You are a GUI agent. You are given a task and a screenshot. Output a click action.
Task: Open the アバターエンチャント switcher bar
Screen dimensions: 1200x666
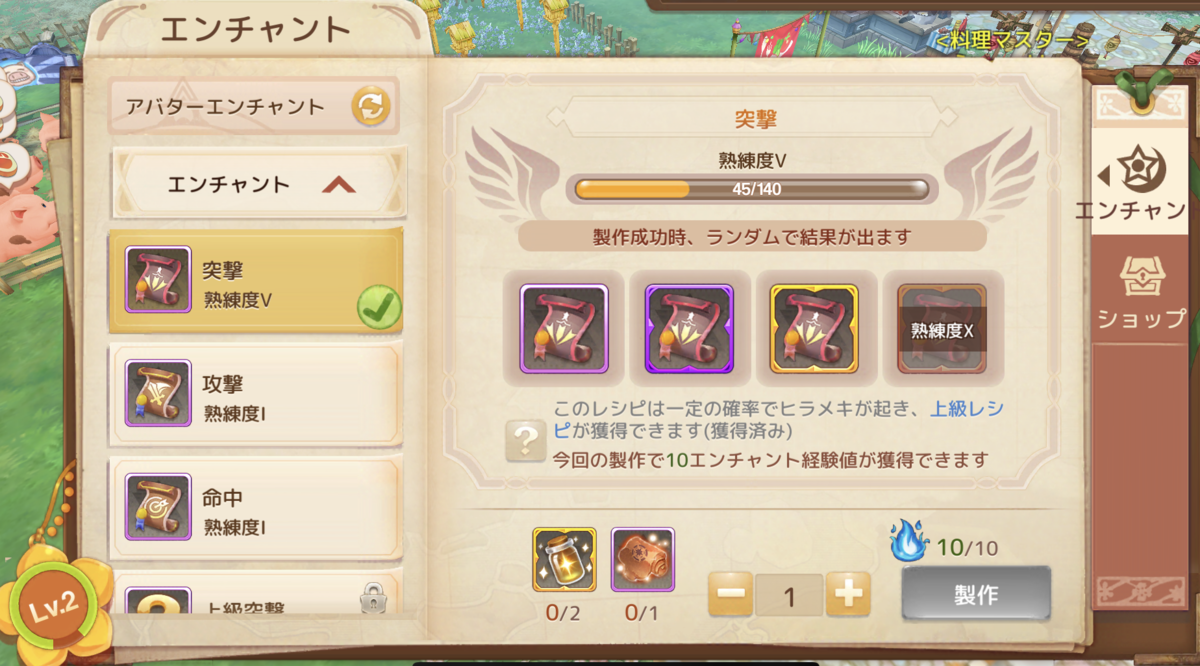click(254, 106)
